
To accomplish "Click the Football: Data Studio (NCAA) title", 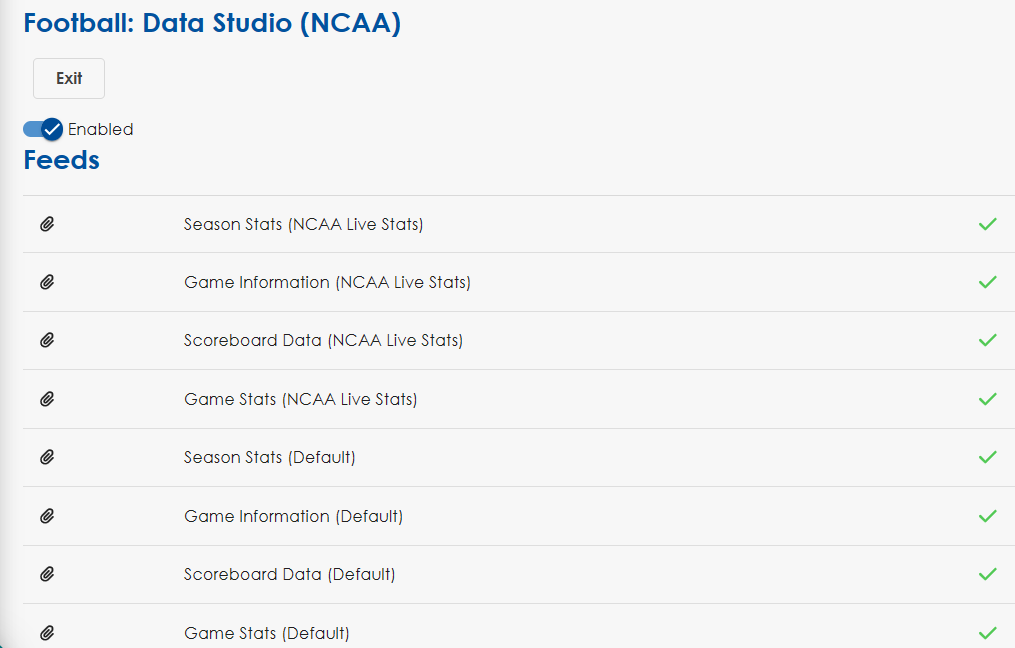I will pos(212,23).
